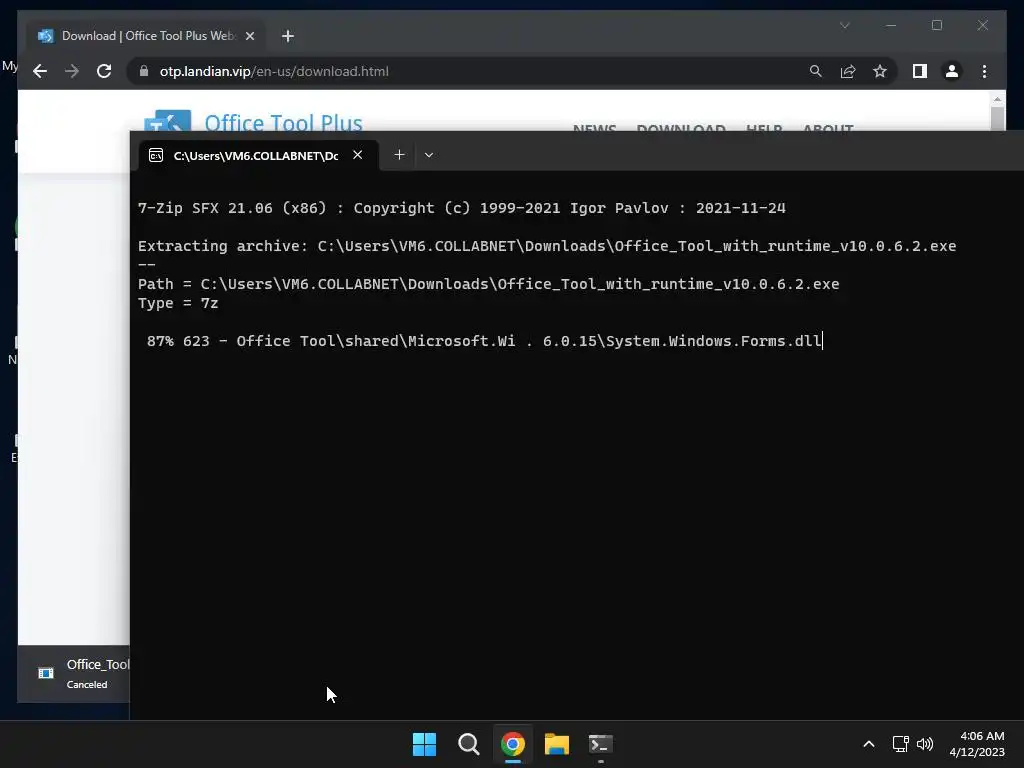Close the terminal tab
This screenshot has height=768, width=1024.
[x=357, y=155]
